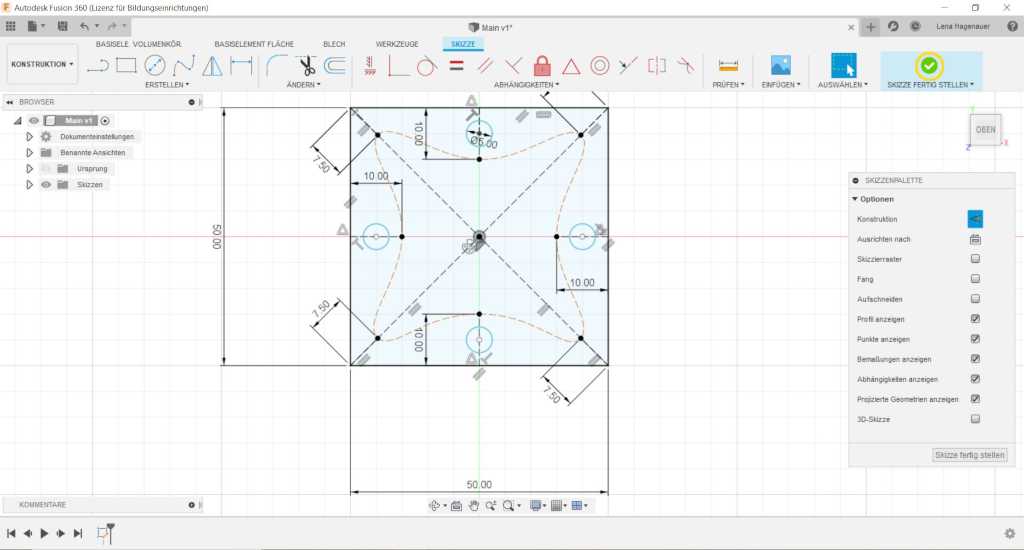The height and width of the screenshot is (550, 1024).
Task: Enable the 3D-Skizze checkbox
Action: pyautogui.click(x=975, y=419)
